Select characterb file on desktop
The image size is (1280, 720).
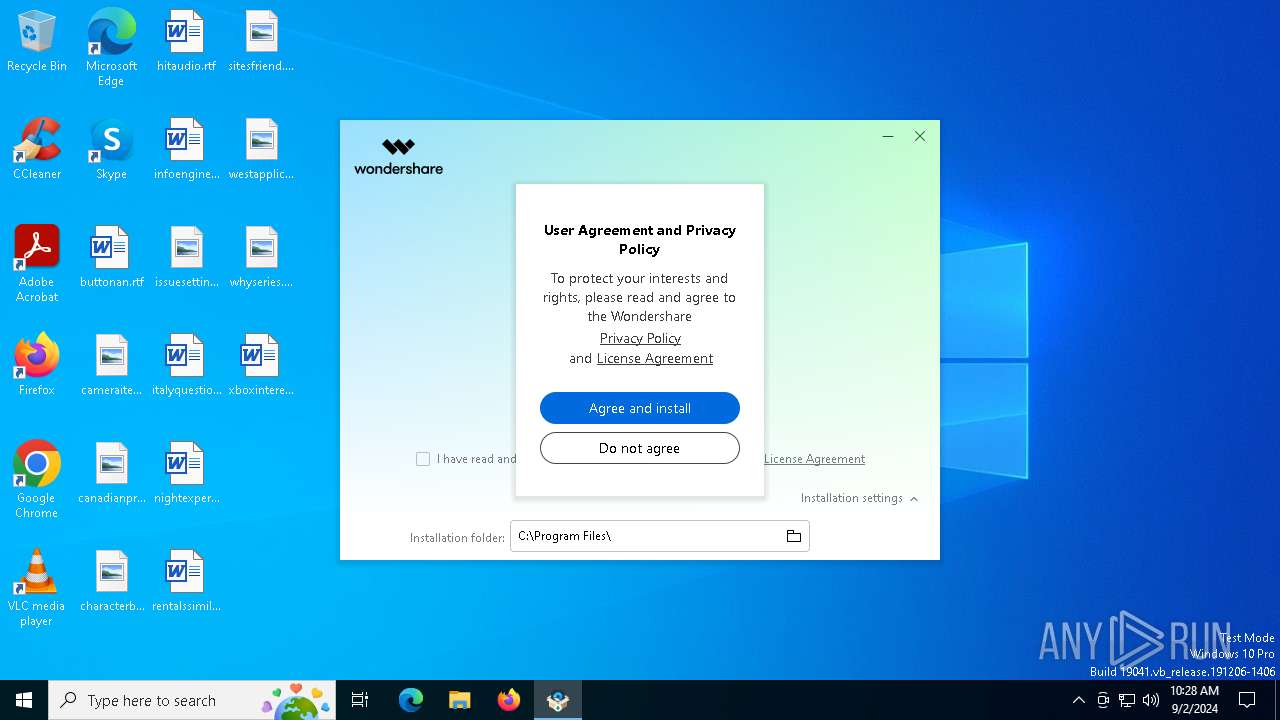click(x=111, y=582)
